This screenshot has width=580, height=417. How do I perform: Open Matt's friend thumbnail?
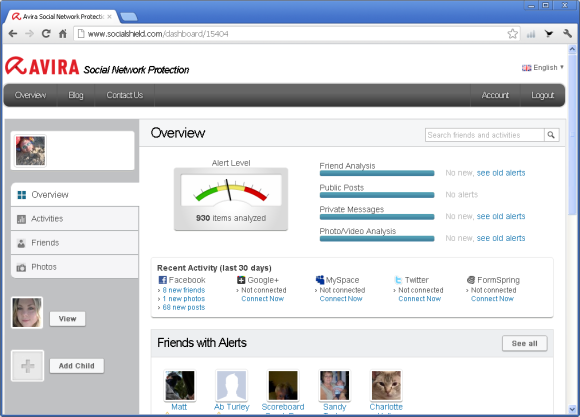coord(180,385)
